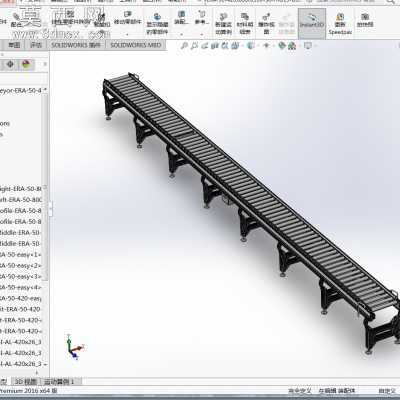The width and height of the screenshot is (400, 400).
Task: Open the View Settings monitor icon
Action: 308,46
